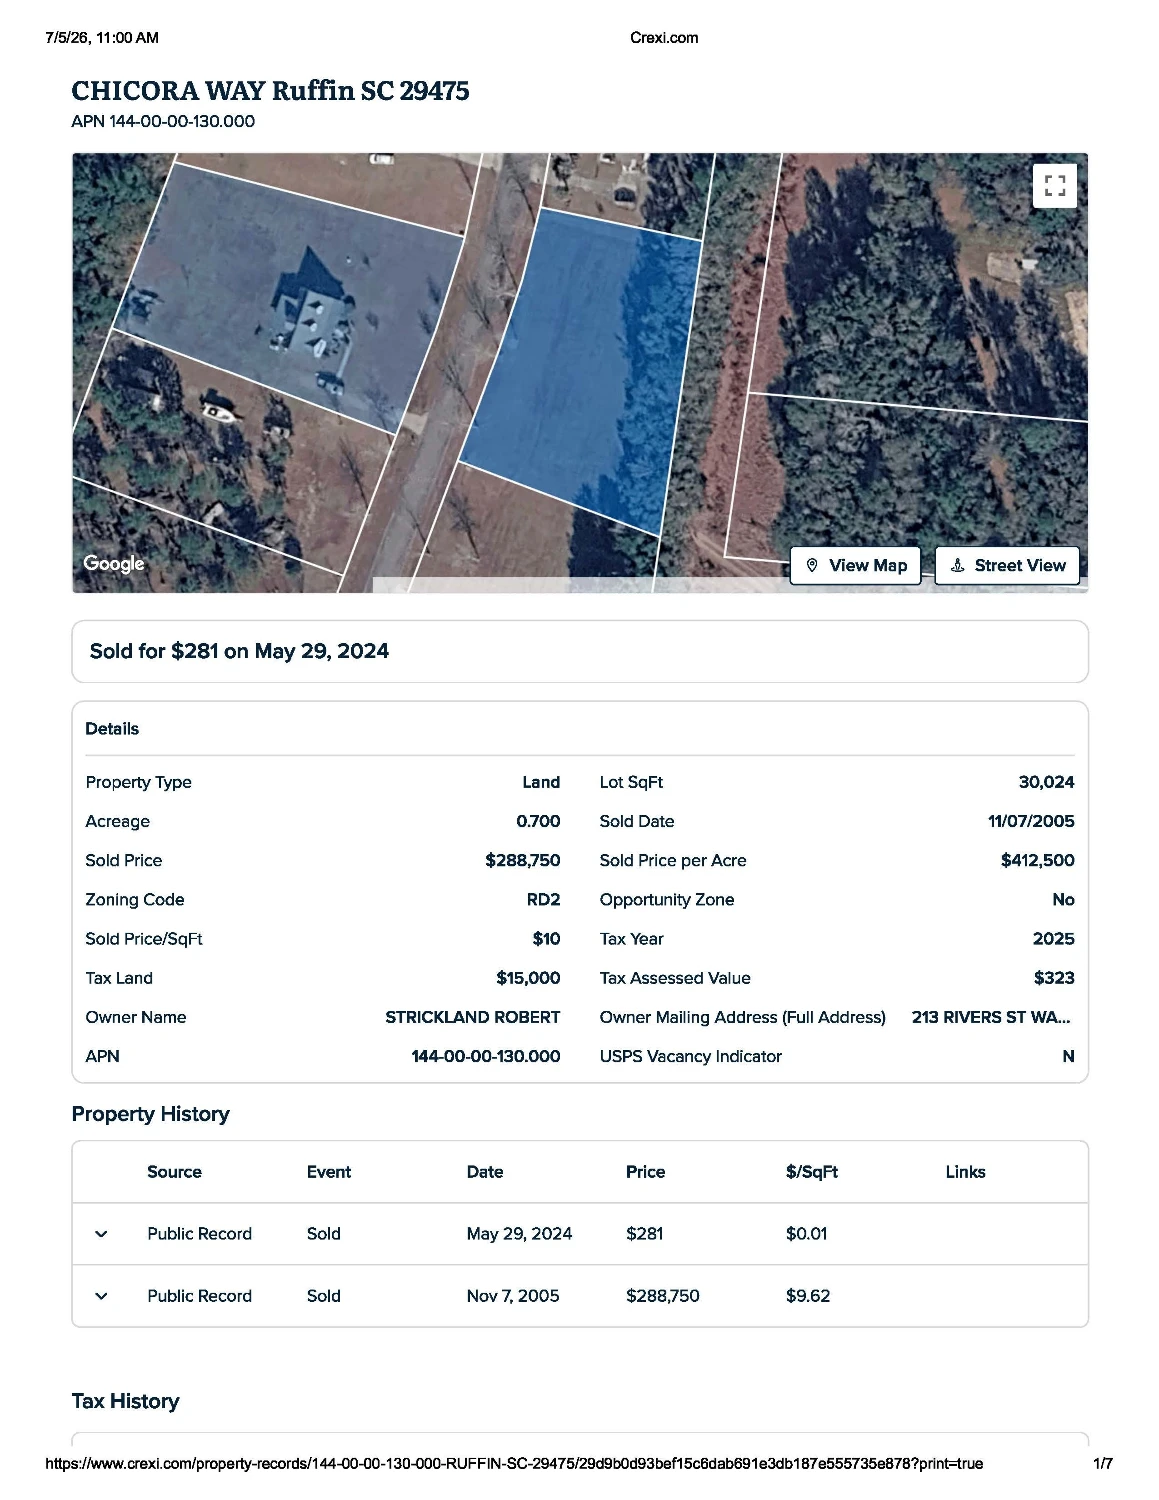Click the Crexi.com page header text
The height and width of the screenshot is (1500, 1159).
click(664, 38)
